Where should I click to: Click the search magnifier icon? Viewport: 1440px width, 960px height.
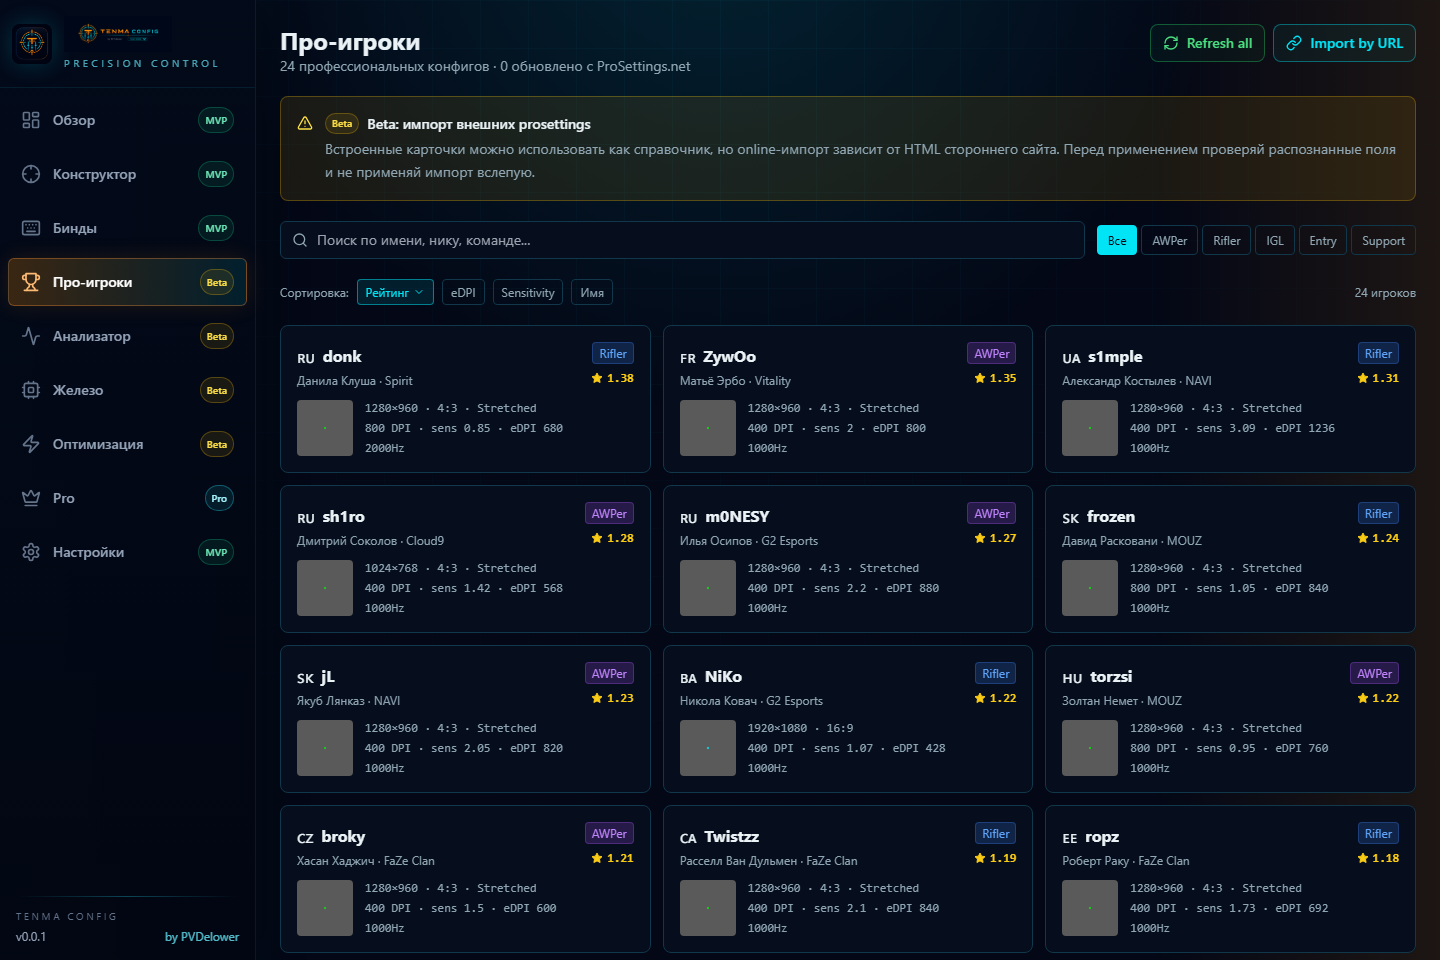(x=300, y=240)
